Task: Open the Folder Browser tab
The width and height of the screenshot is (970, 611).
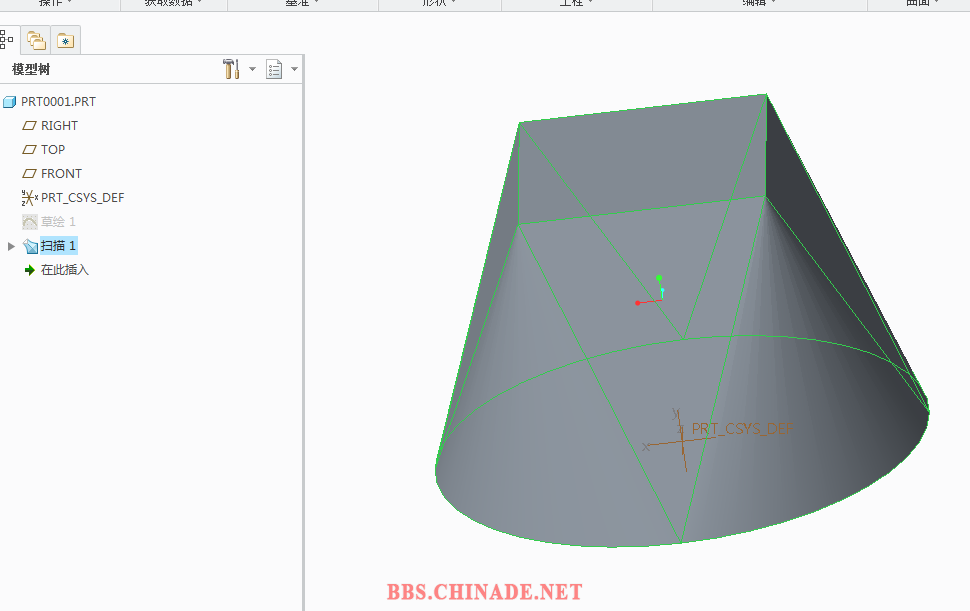Action: (x=36, y=40)
